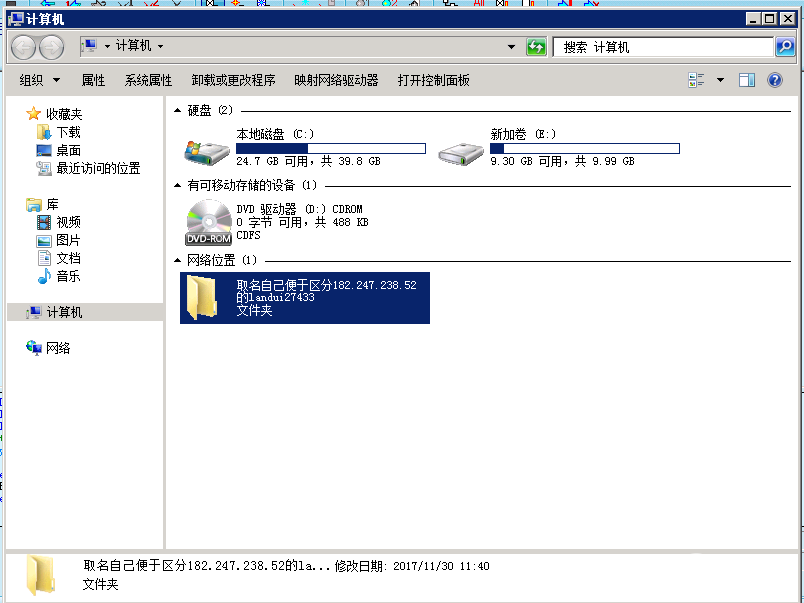Select 系统属性 on the toolbar
The width and height of the screenshot is (804, 603).
(148, 80)
